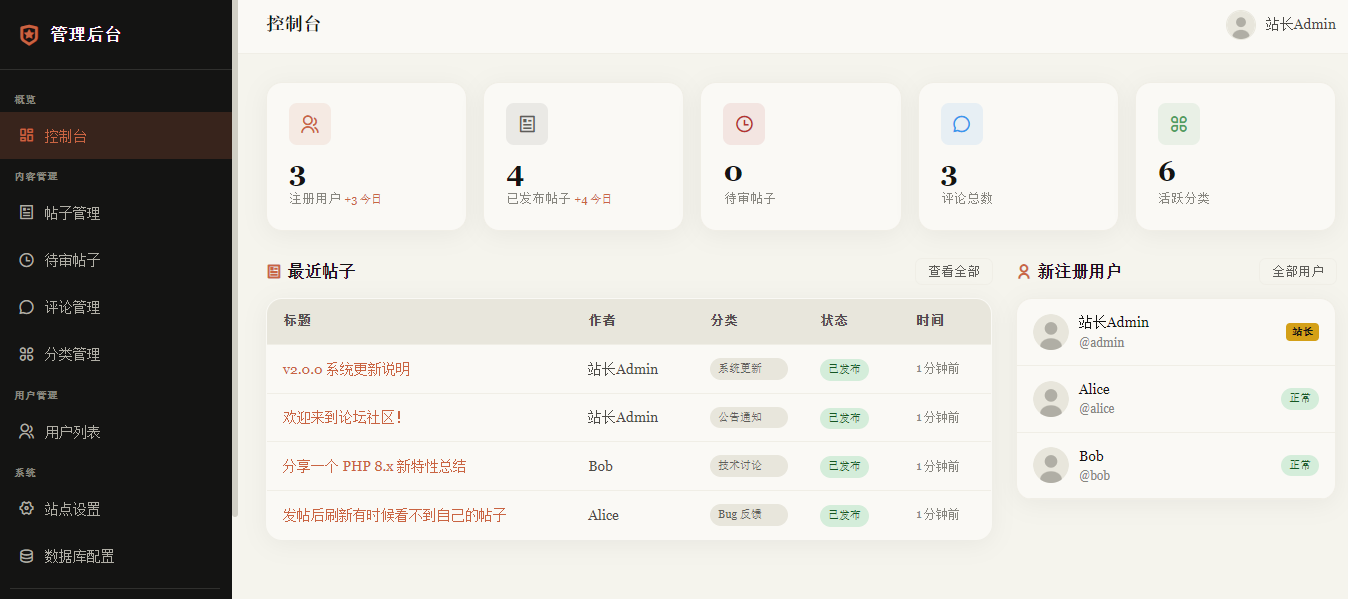Click the 站长Admin name in top bar
Viewport: 1348px width, 599px height.
(x=1300, y=25)
